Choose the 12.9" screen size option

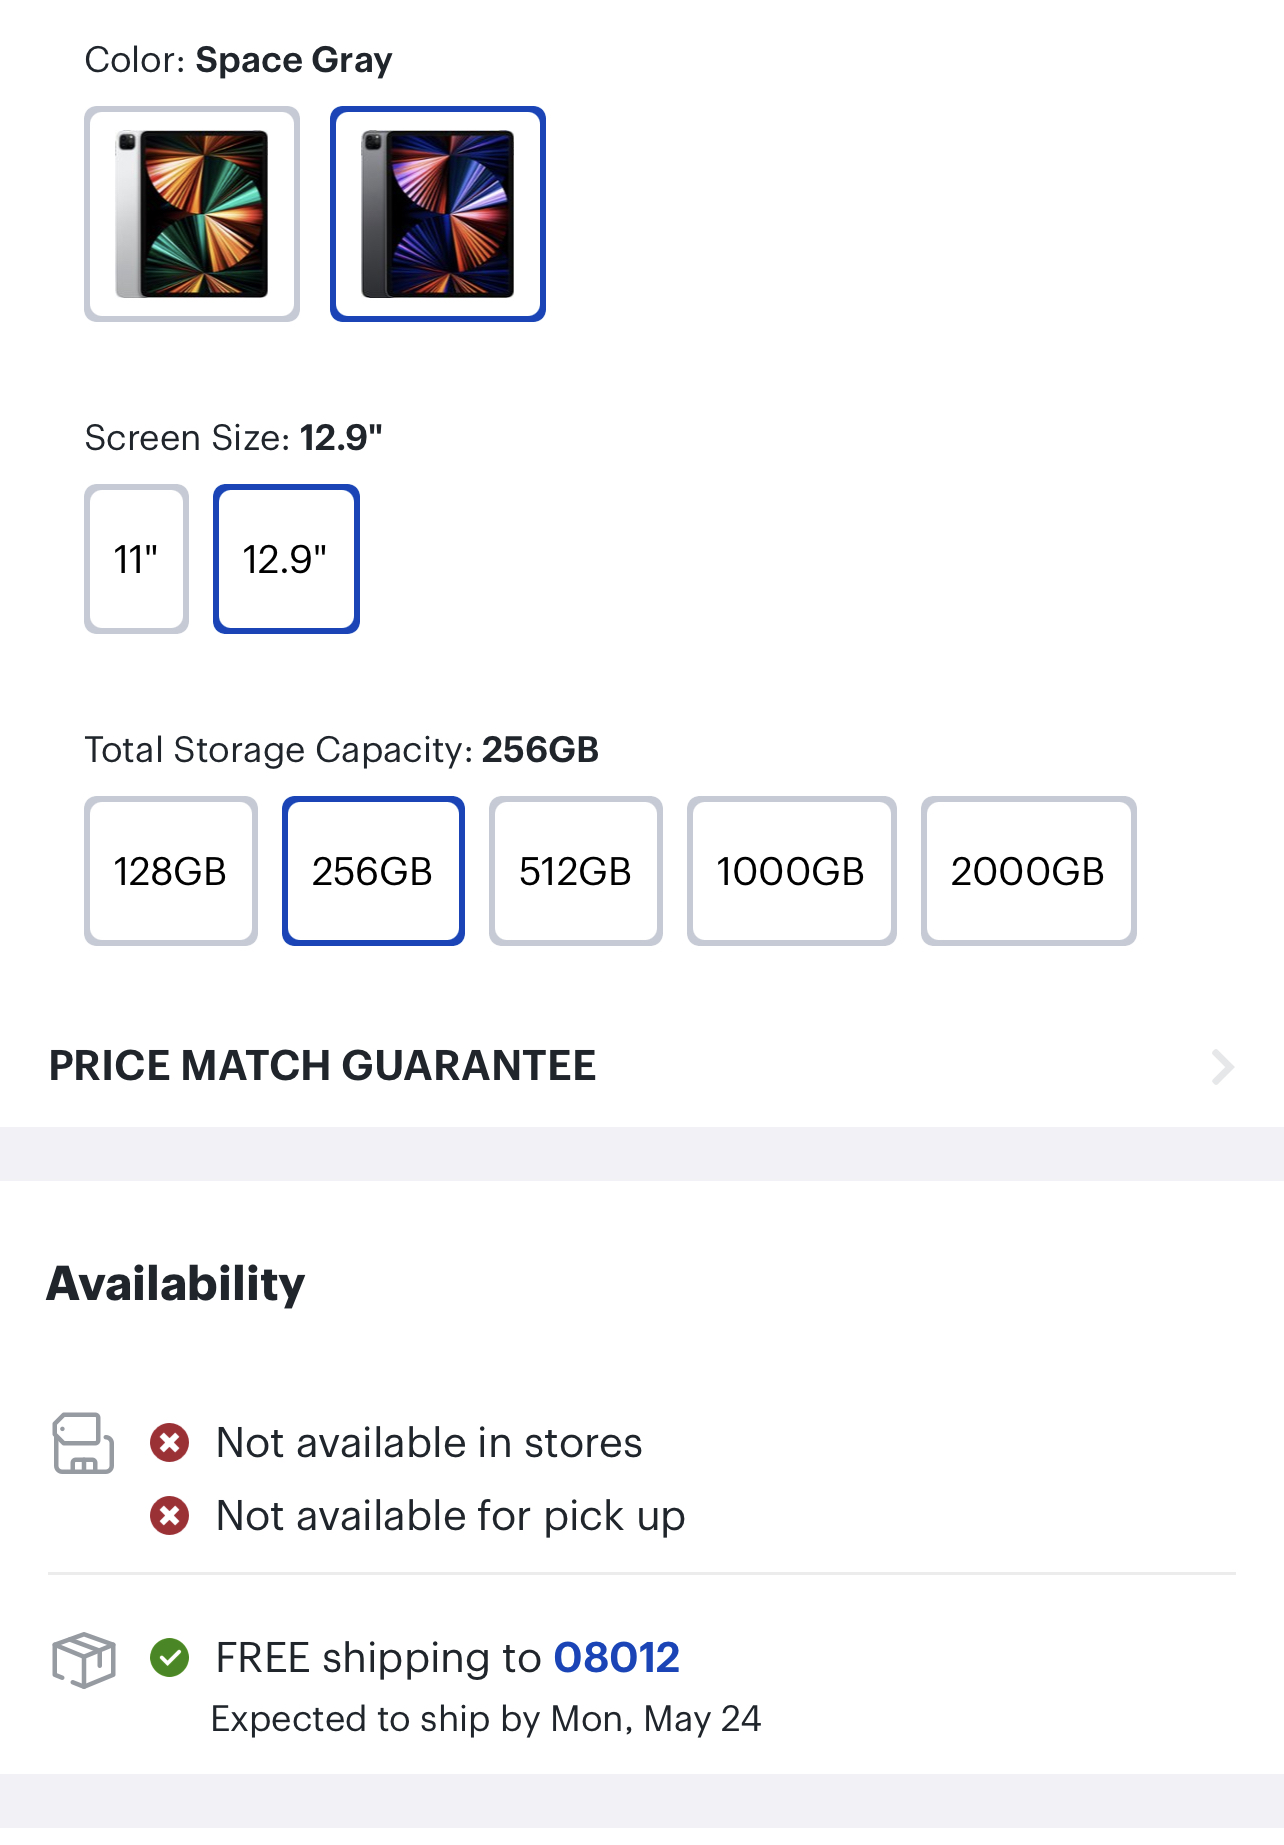286,559
